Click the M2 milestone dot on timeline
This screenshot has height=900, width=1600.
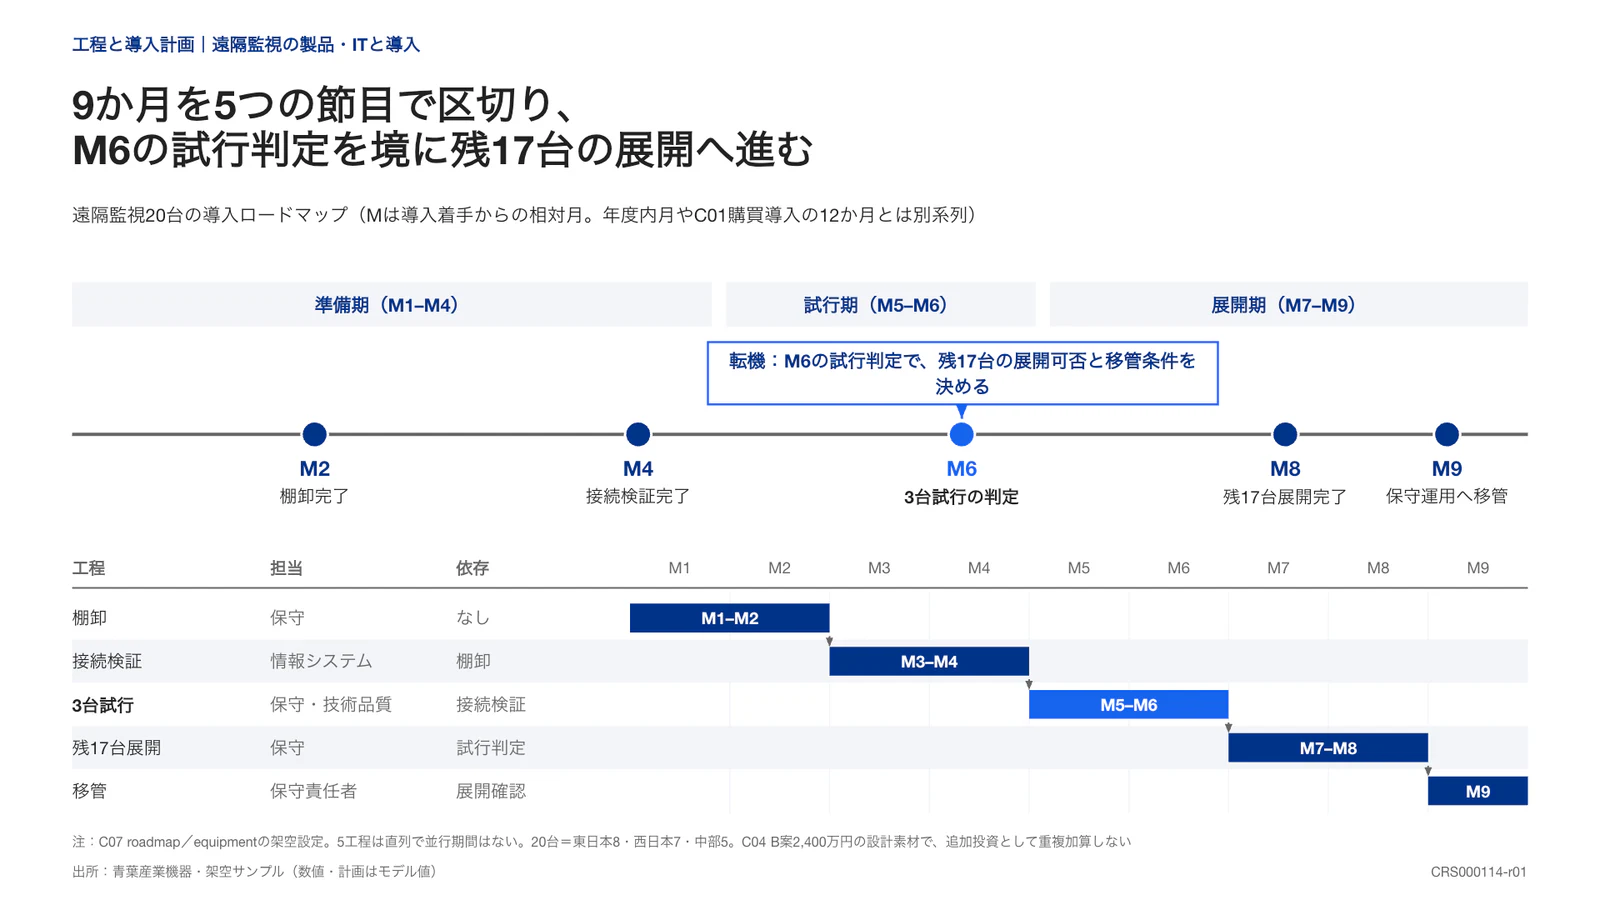point(314,434)
